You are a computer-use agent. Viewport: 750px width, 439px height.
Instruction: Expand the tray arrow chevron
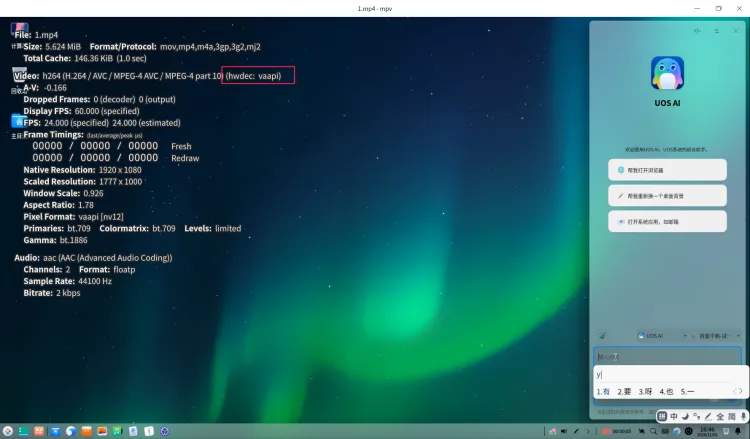pos(588,431)
